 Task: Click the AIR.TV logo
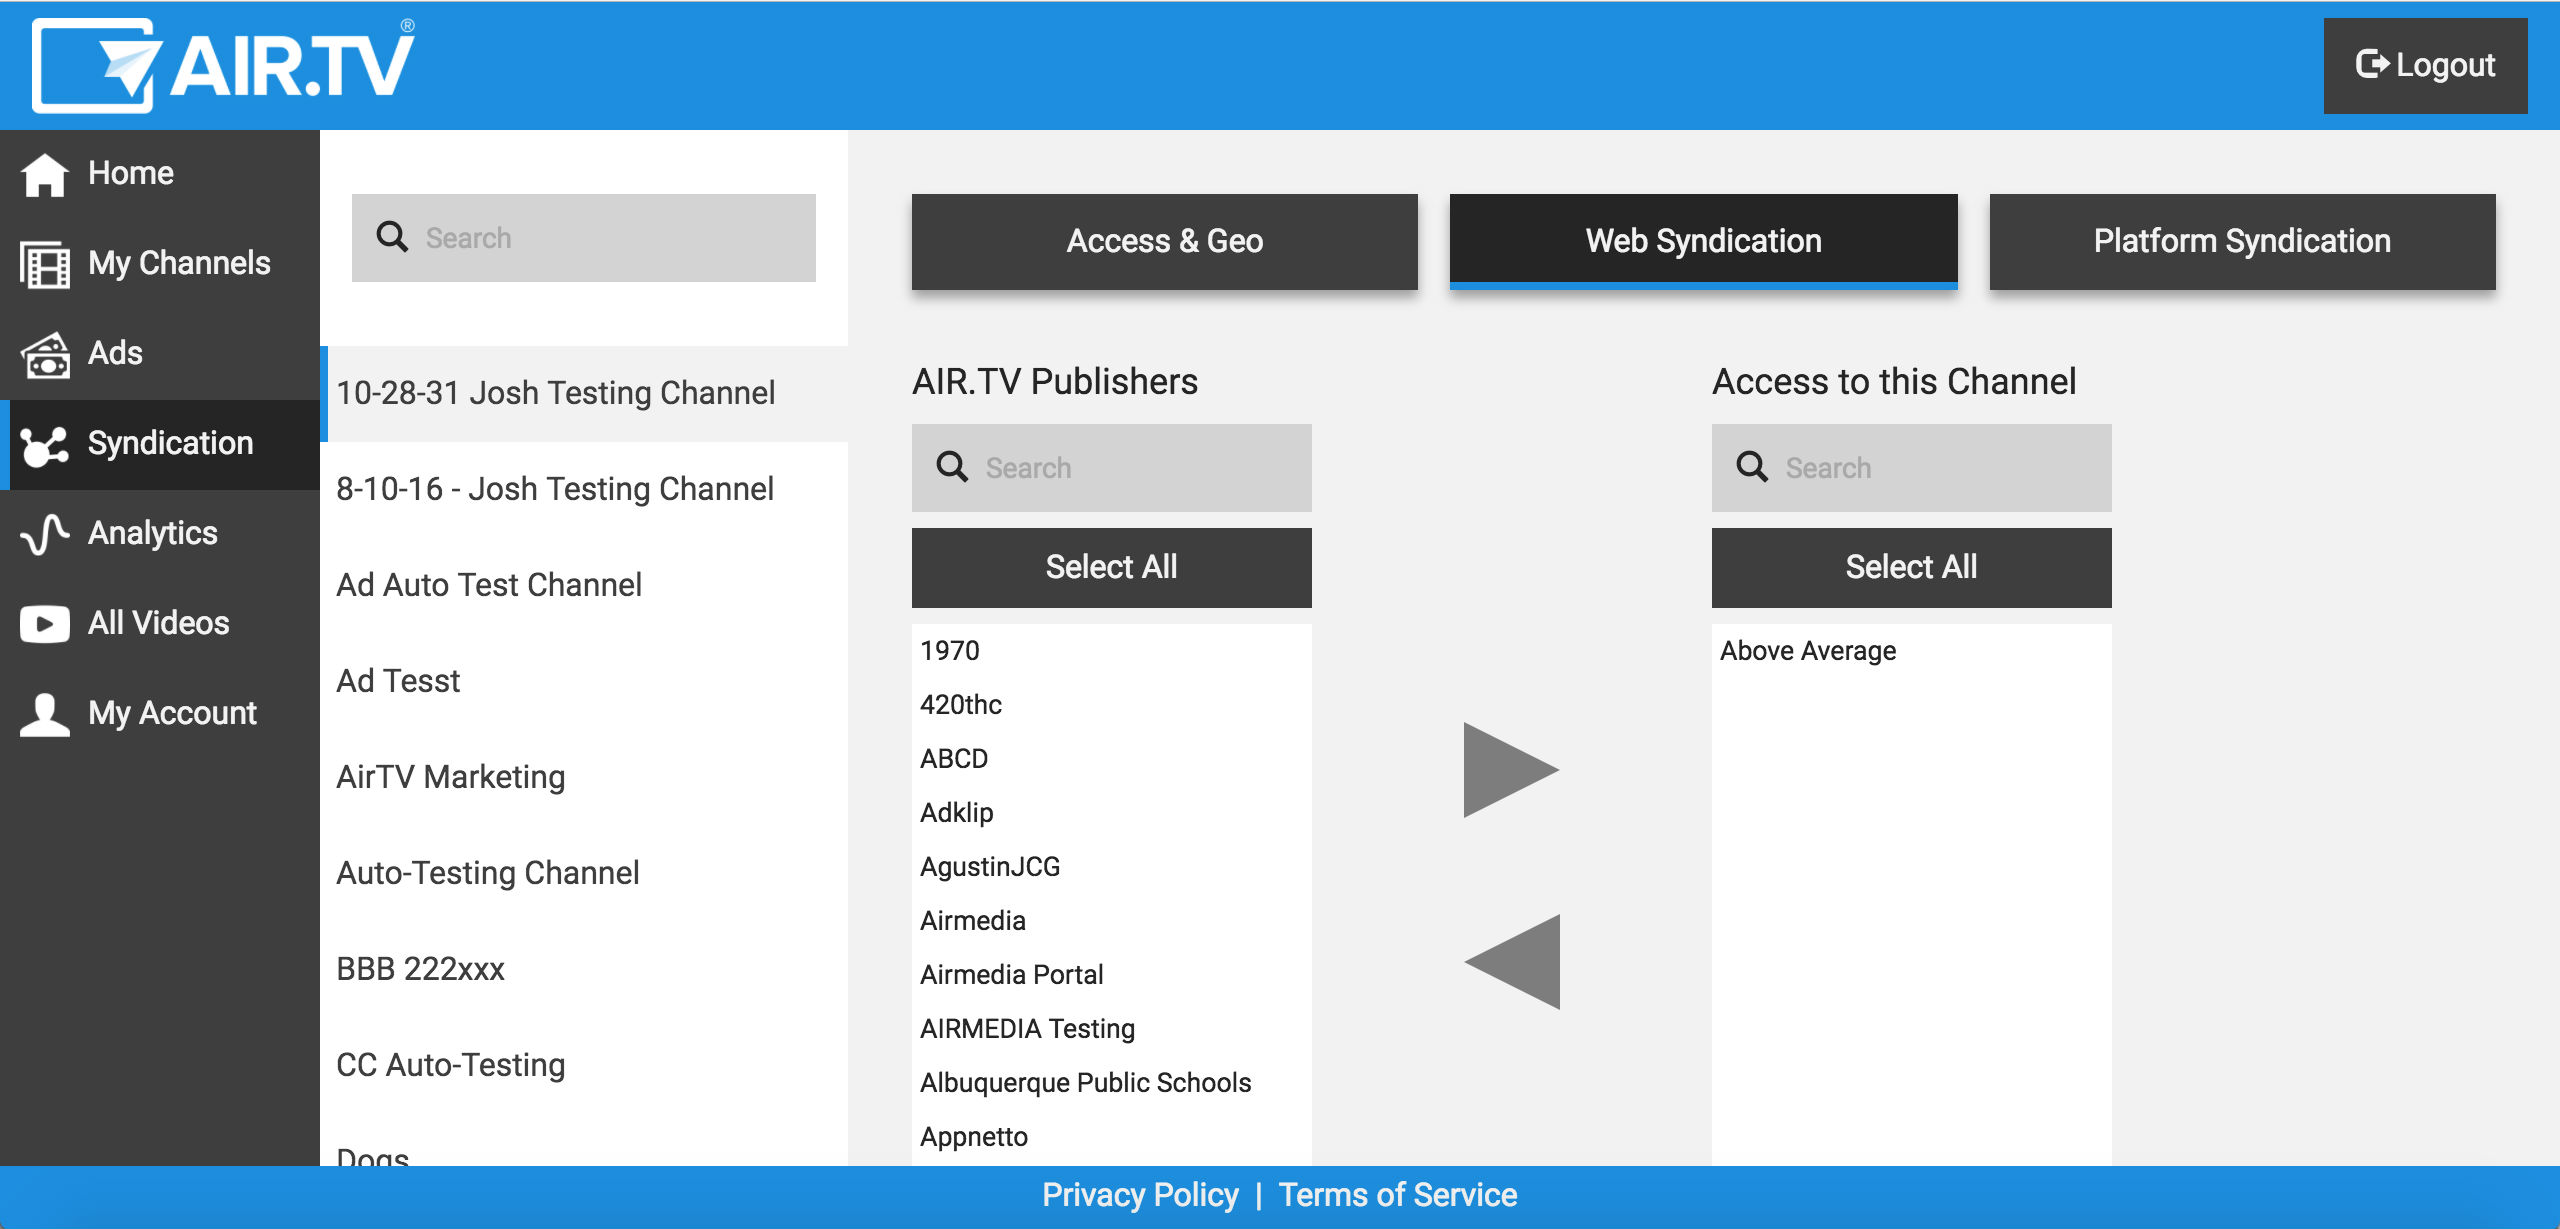pos(224,64)
